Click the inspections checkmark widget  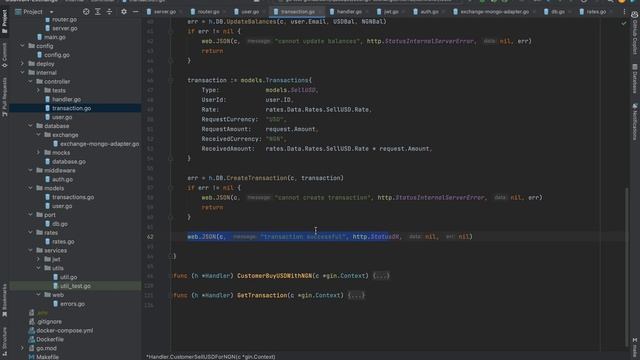point(623,24)
